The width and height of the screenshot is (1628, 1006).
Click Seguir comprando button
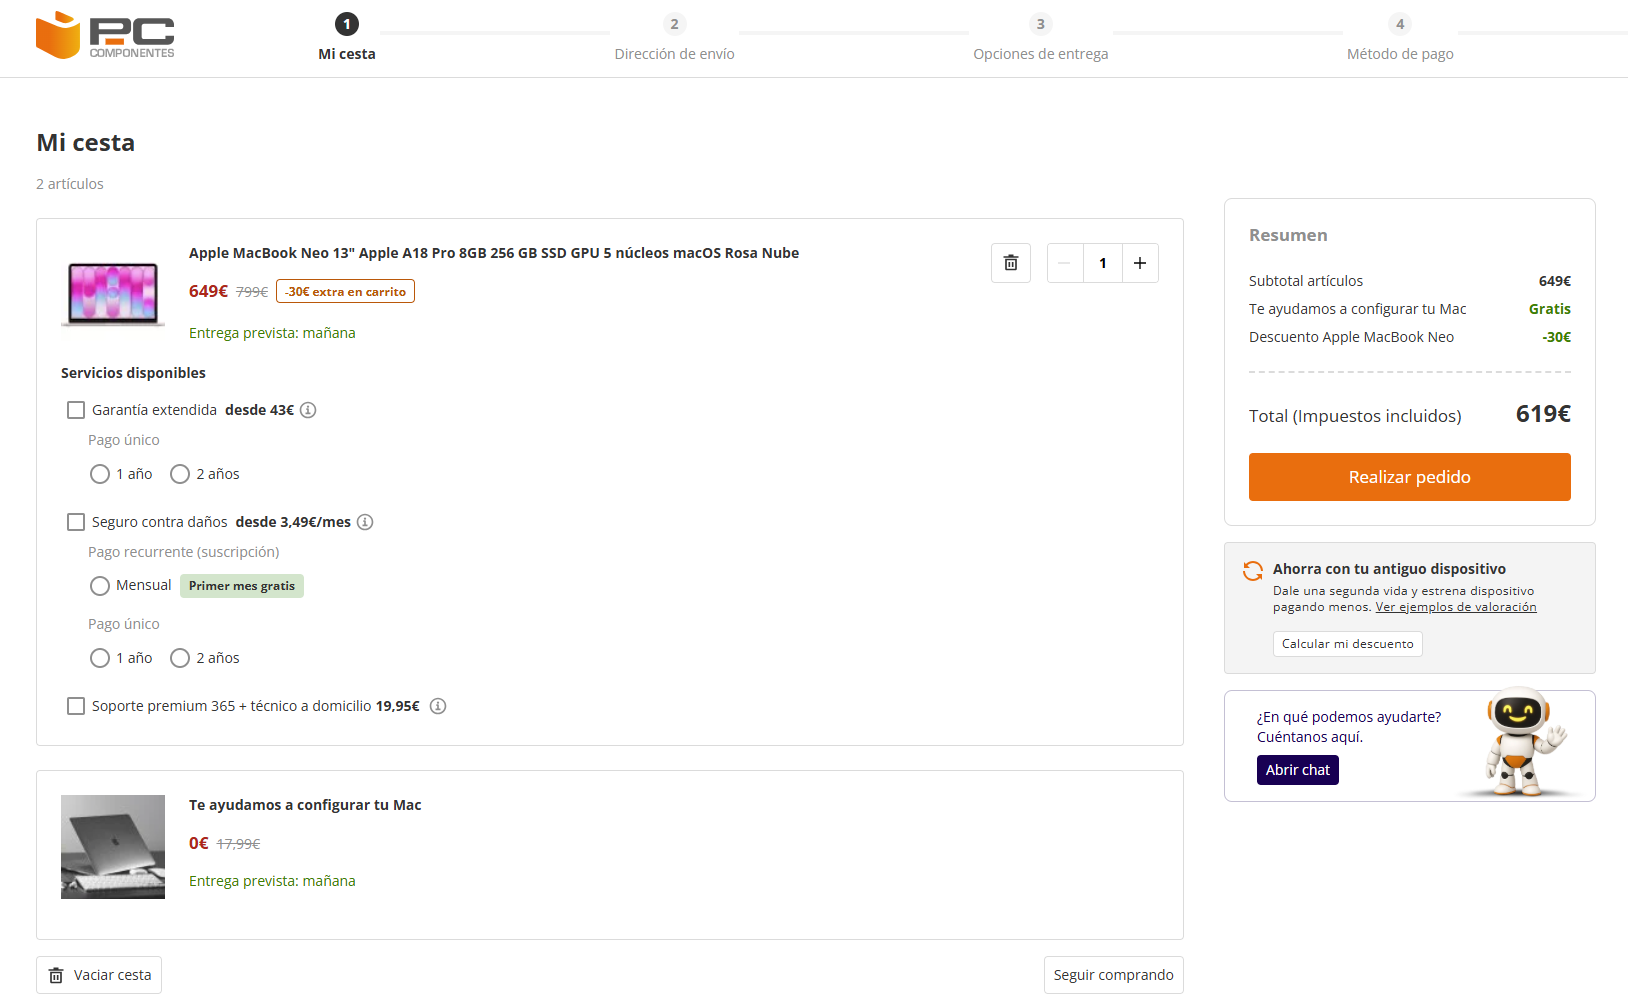tap(1113, 975)
